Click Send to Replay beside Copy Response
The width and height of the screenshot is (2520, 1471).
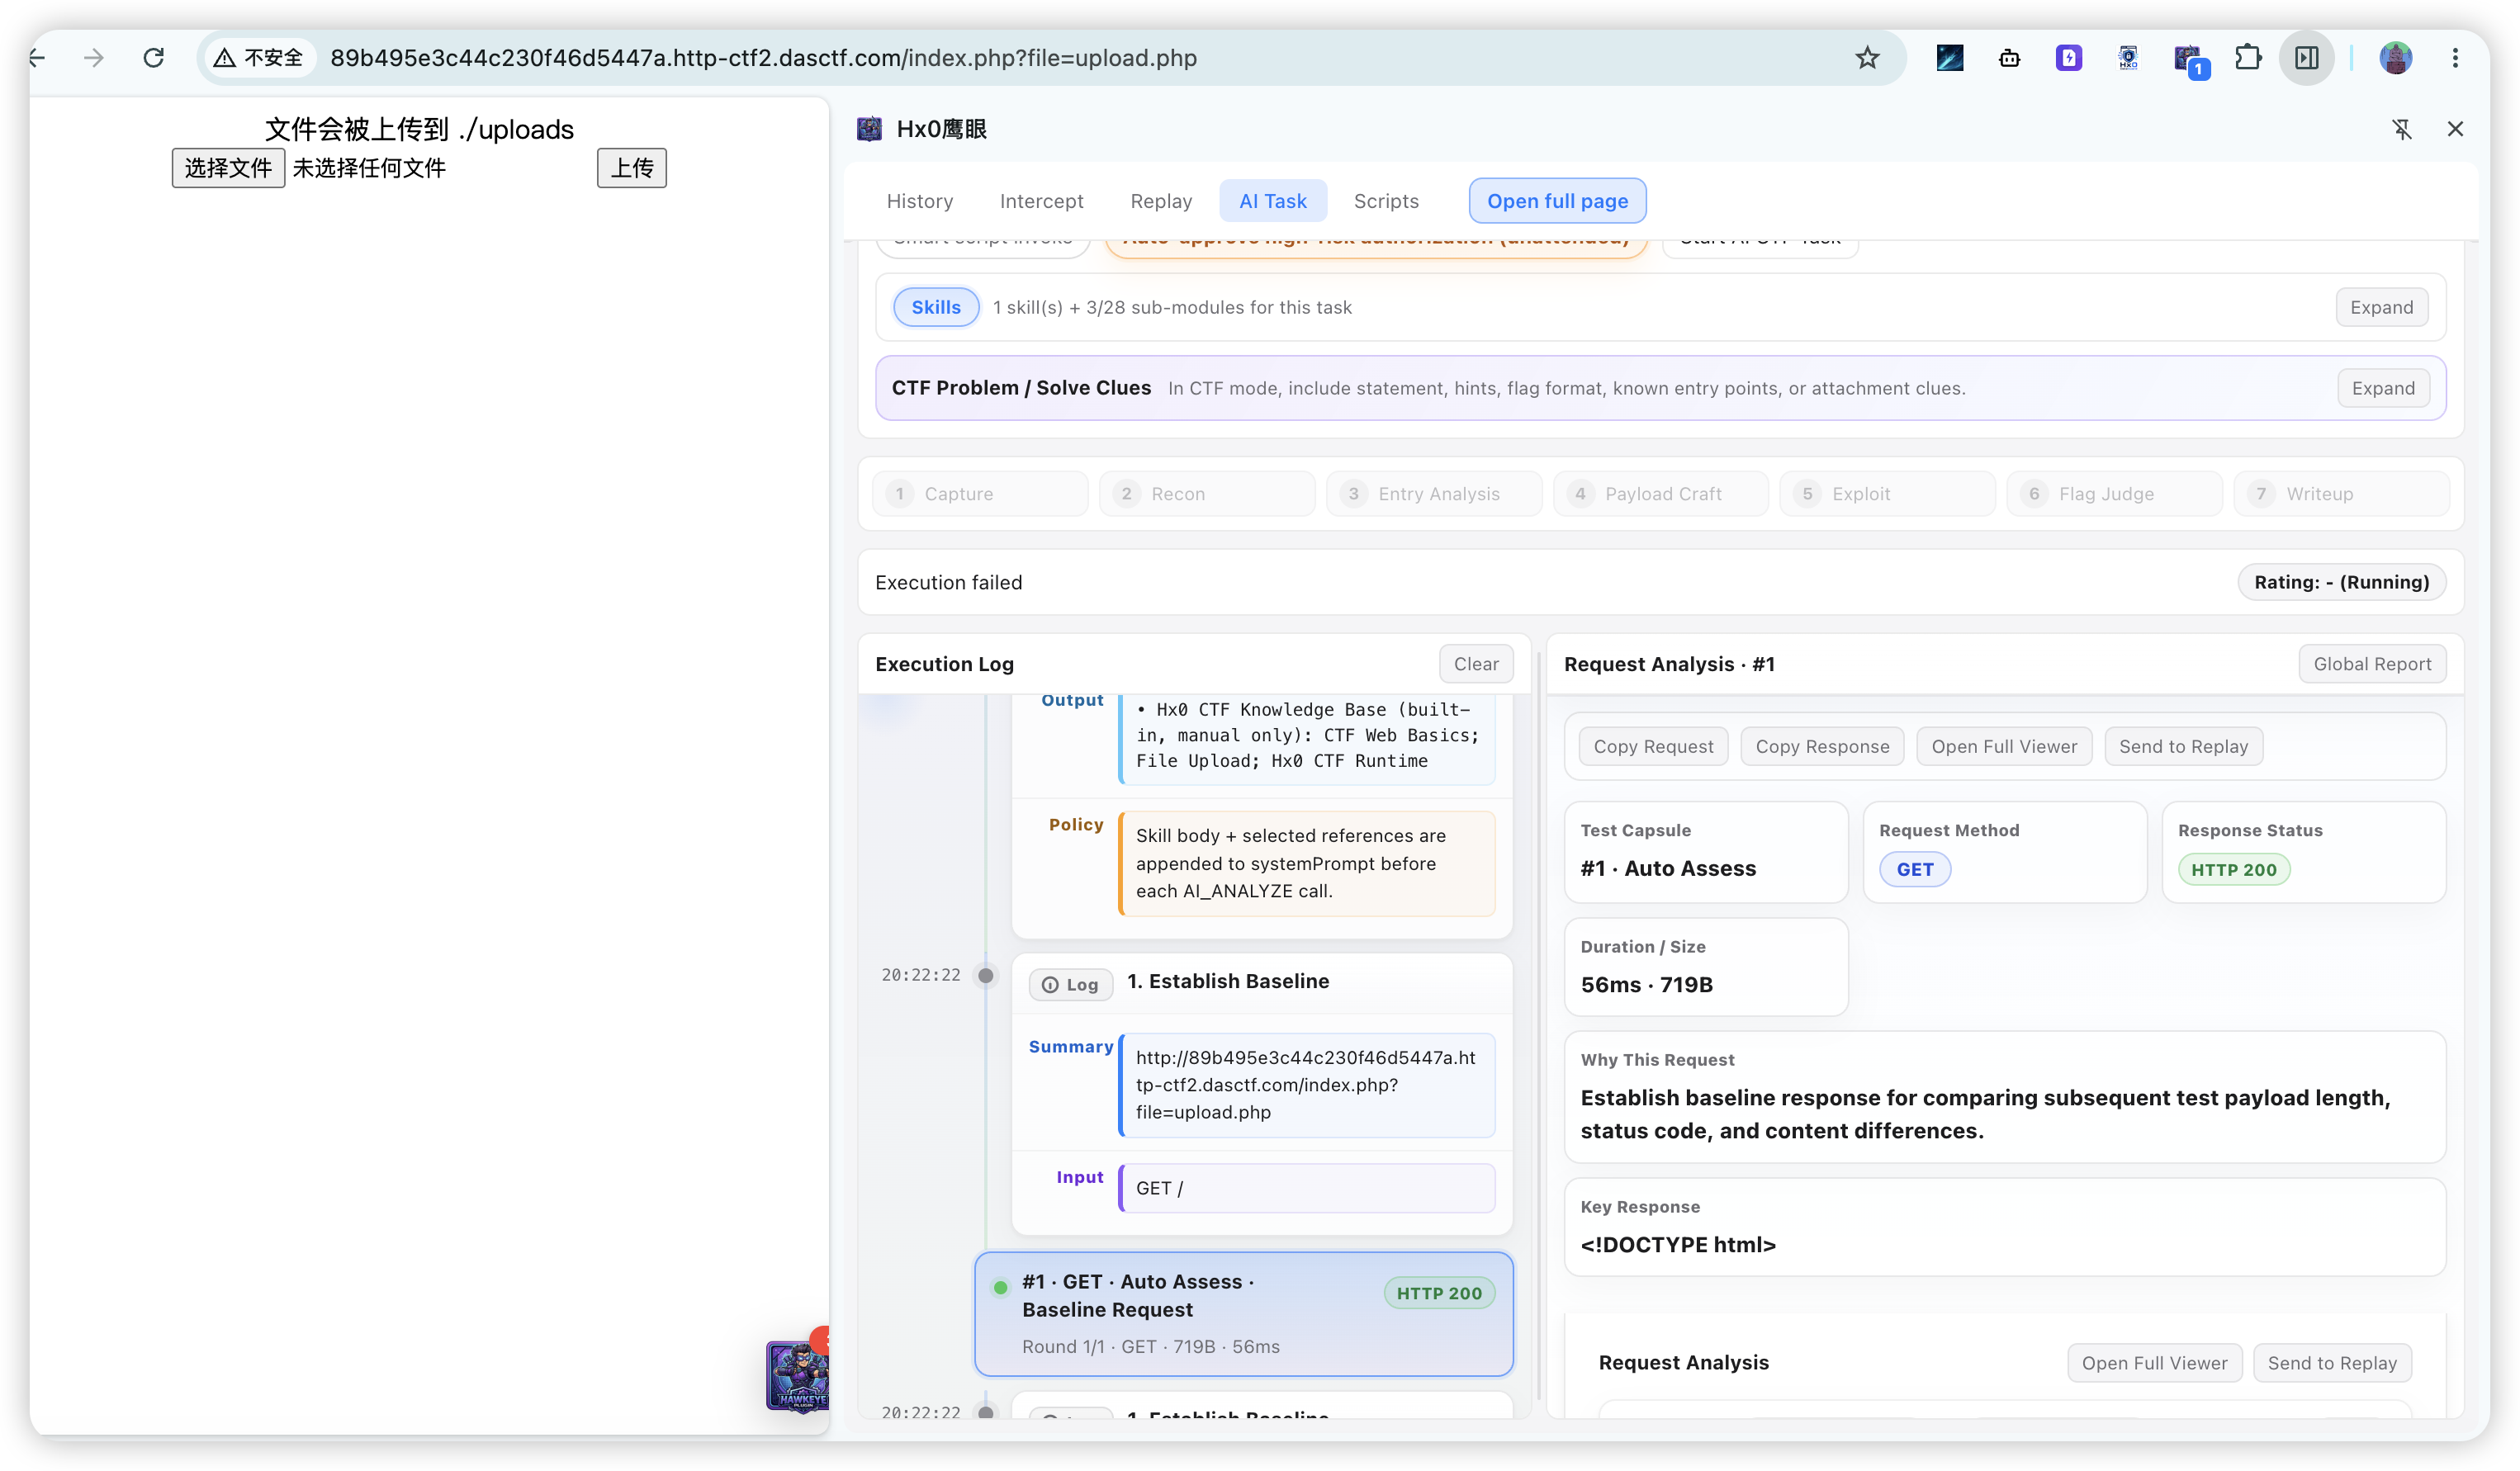2183,746
